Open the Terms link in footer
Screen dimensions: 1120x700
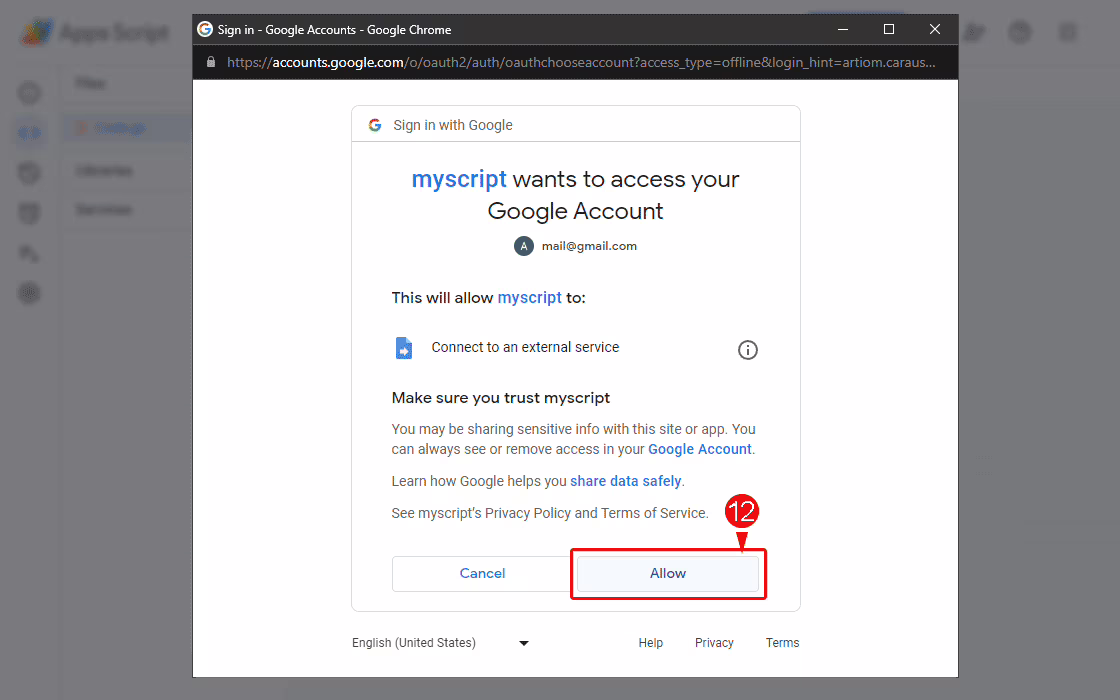coord(782,643)
